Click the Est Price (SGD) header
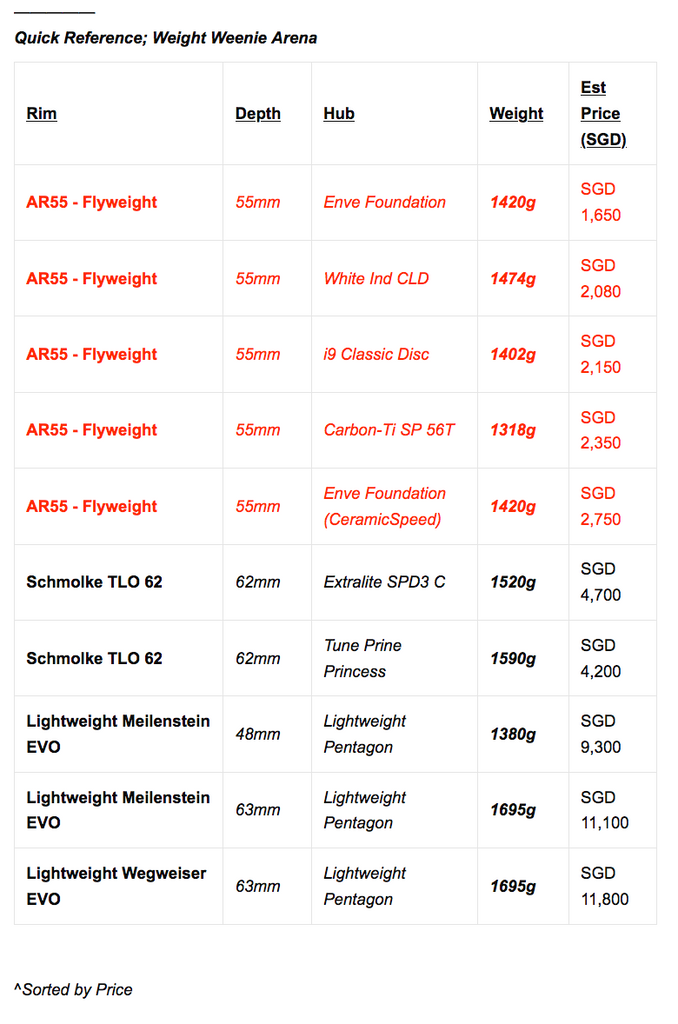The image size is (678, 1024). (604, 114)
